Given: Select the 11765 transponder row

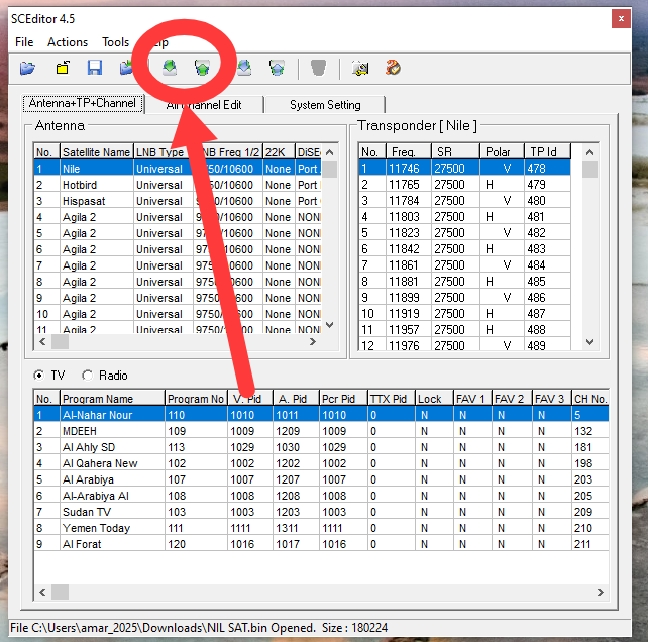Looking at the screenshot, I should [x=404, y=185].
